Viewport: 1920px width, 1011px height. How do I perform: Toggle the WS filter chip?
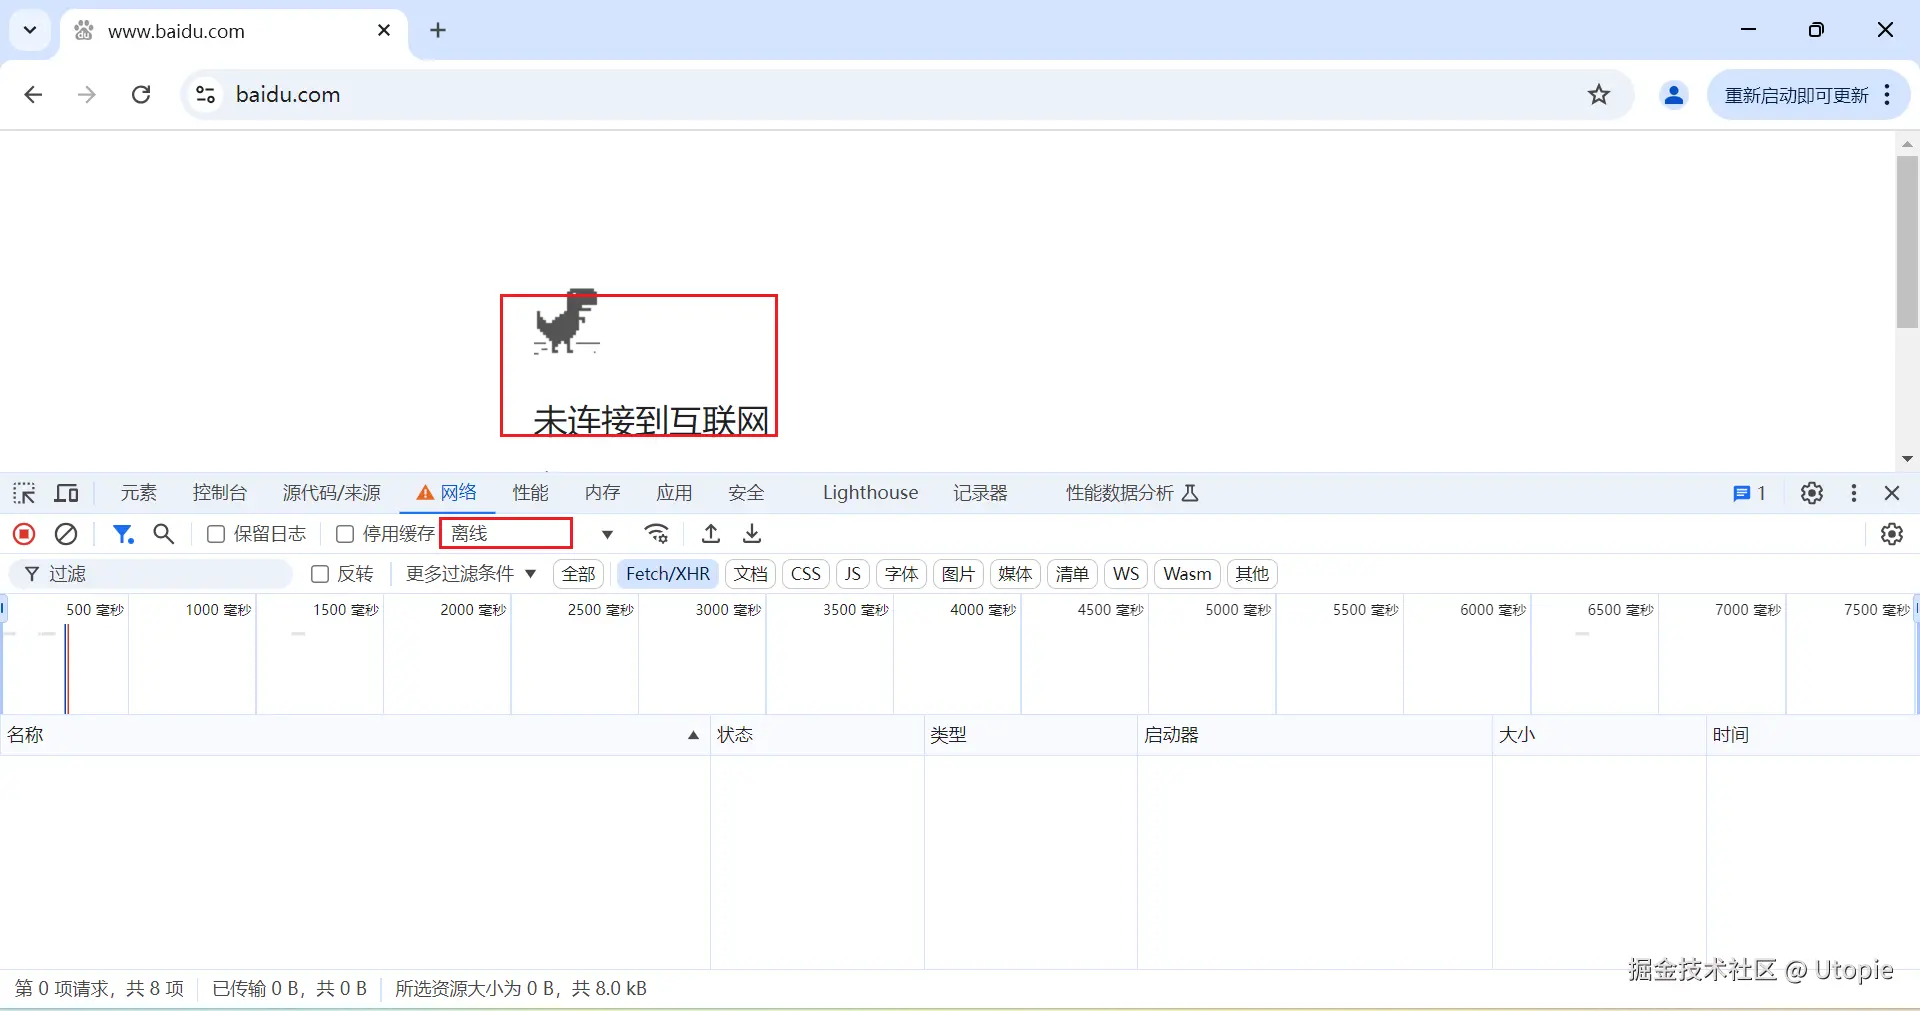pos(1126,574)
